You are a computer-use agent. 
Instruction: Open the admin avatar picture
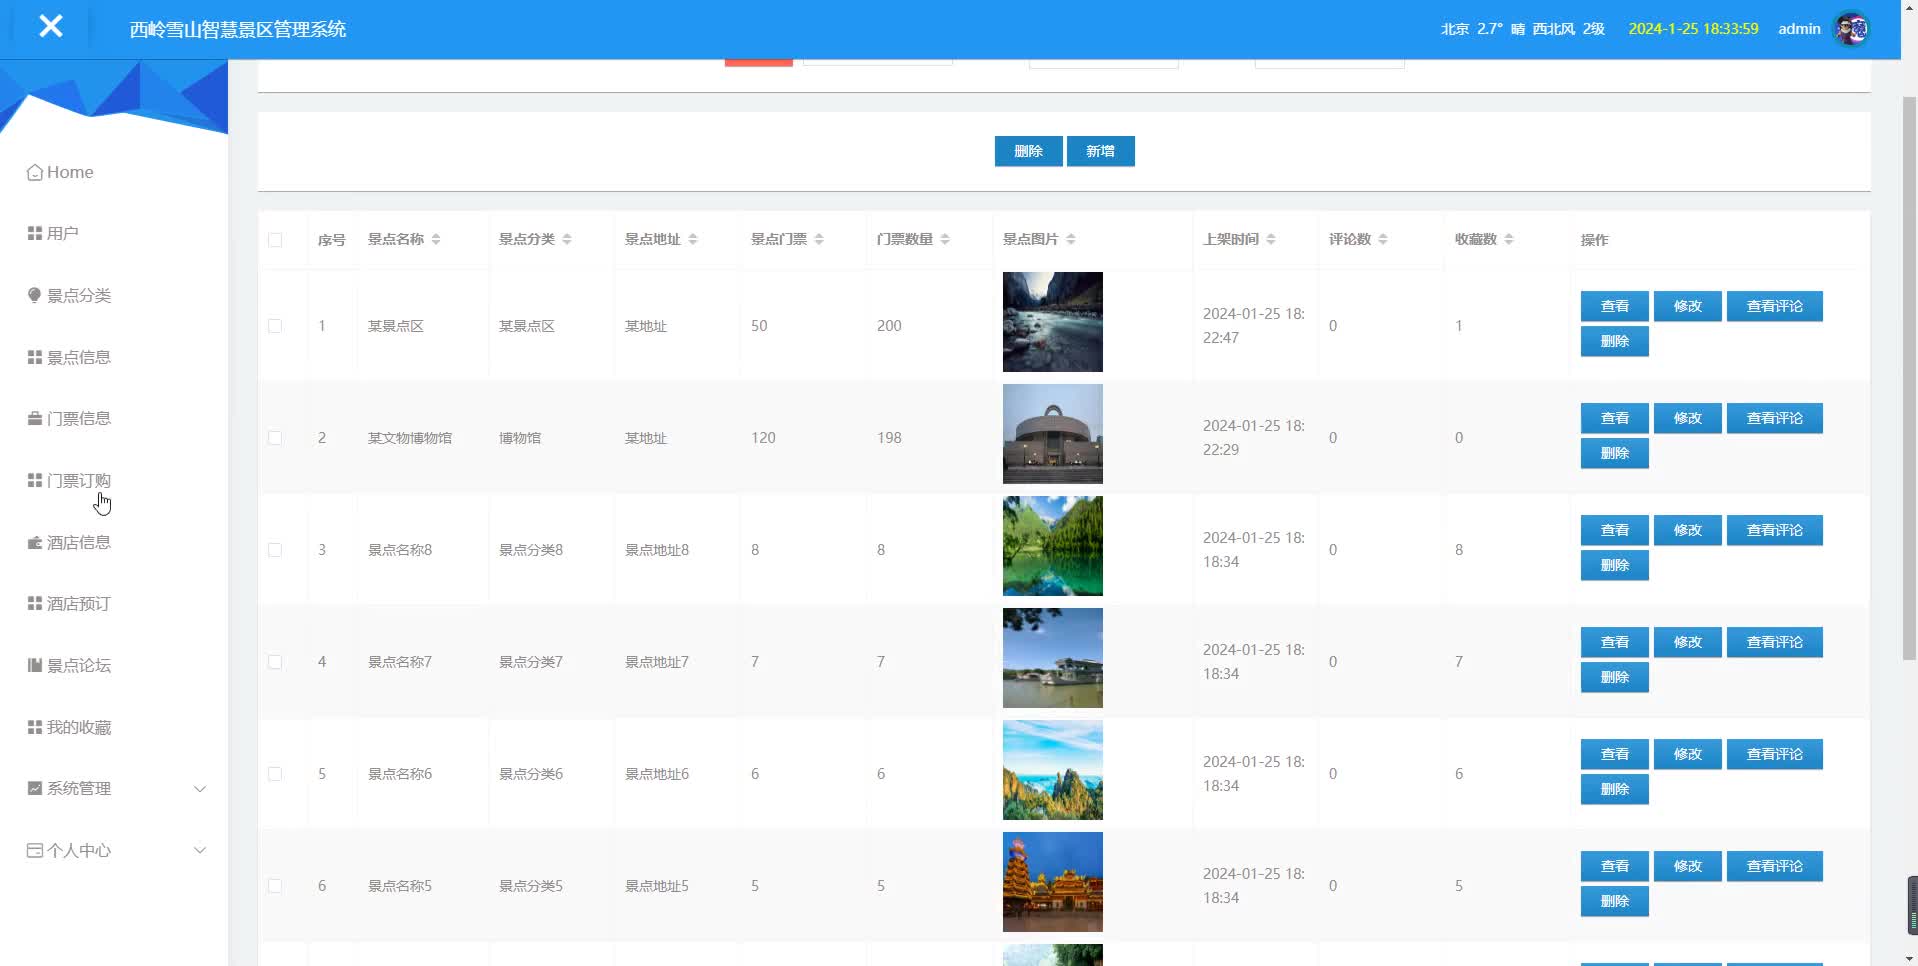click(1852, 29)
